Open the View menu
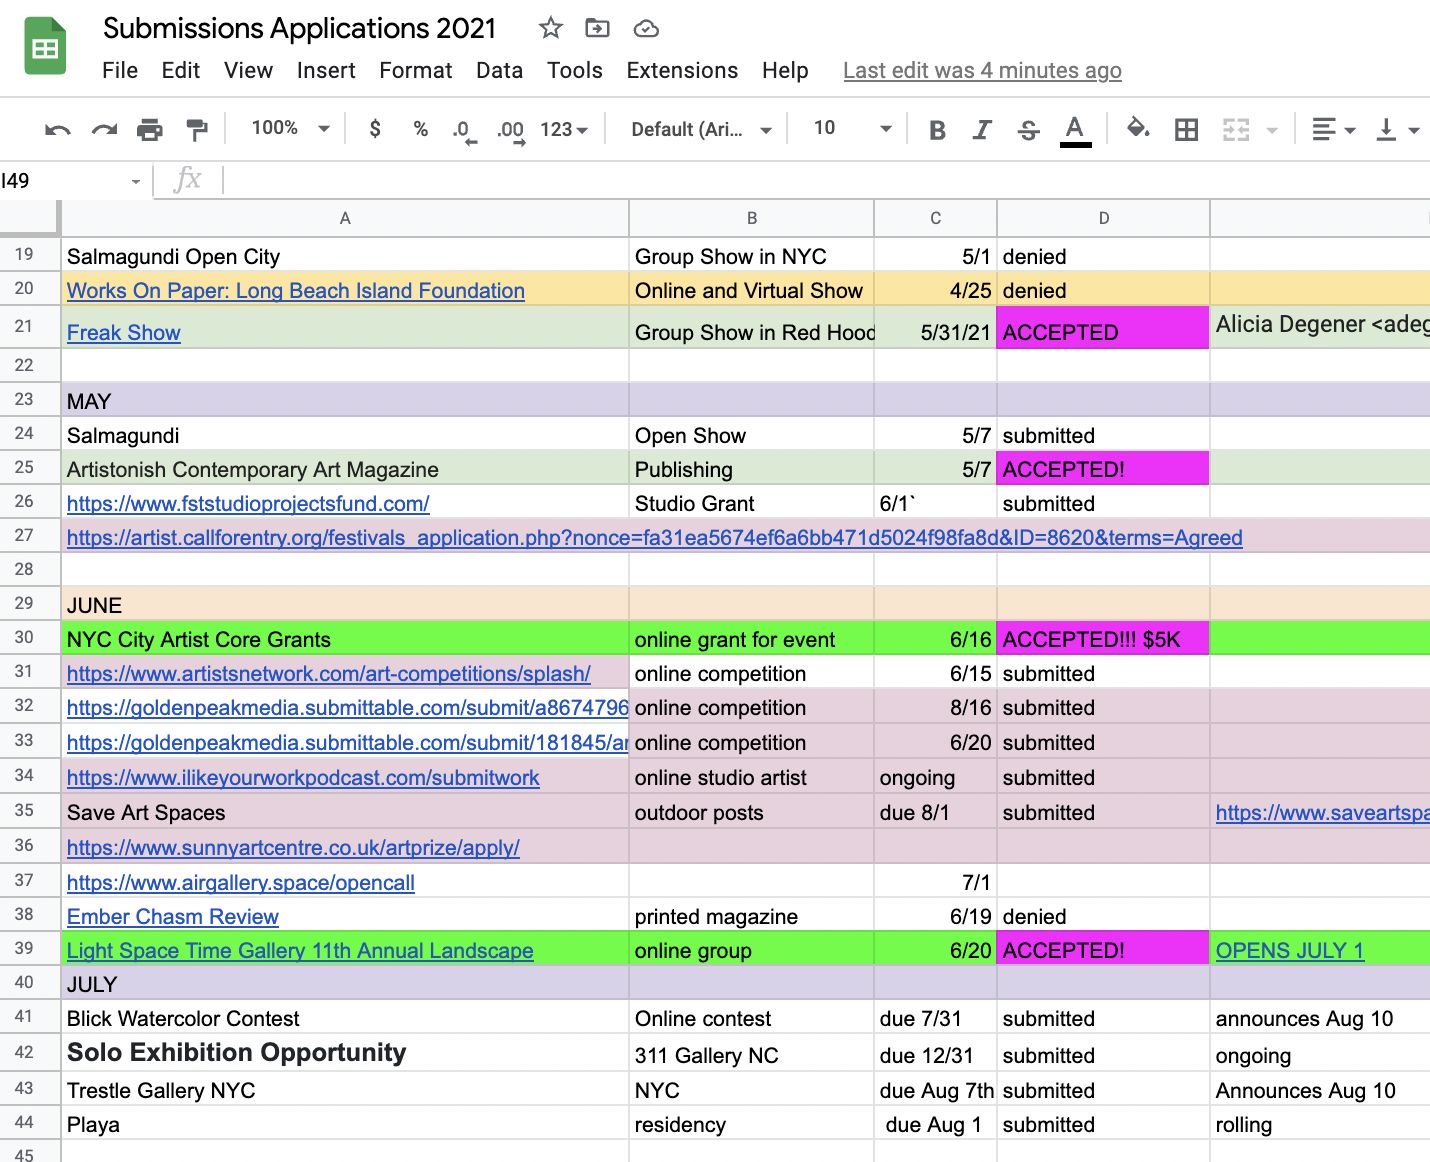The width and height of the screenshot is (1430, 1162). pos(248,70)
